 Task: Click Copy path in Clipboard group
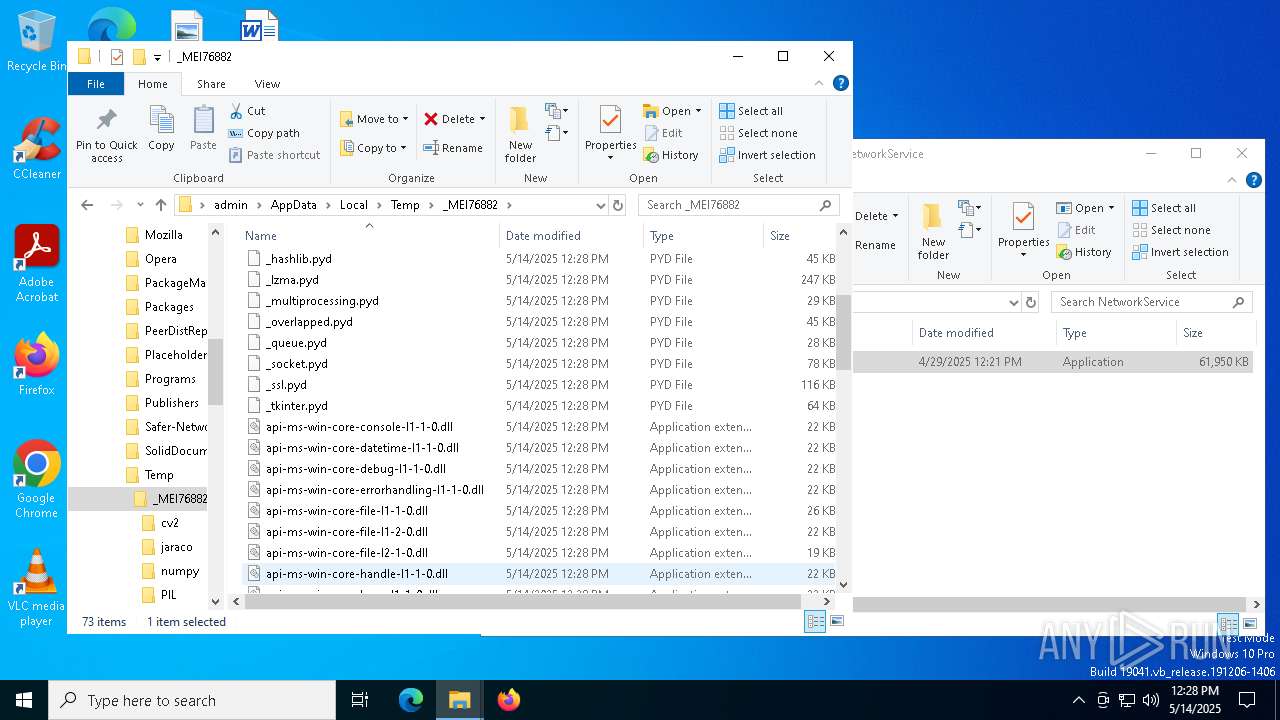point(264,133)
